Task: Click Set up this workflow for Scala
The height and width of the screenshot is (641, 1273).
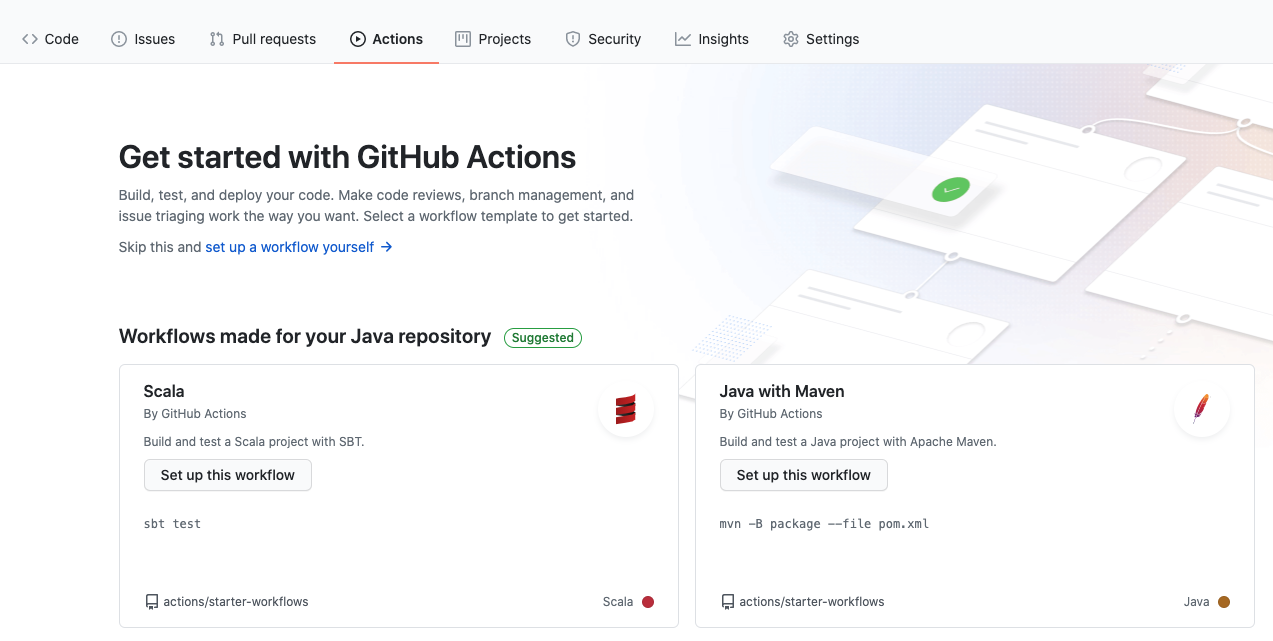Action: point(227,475)
